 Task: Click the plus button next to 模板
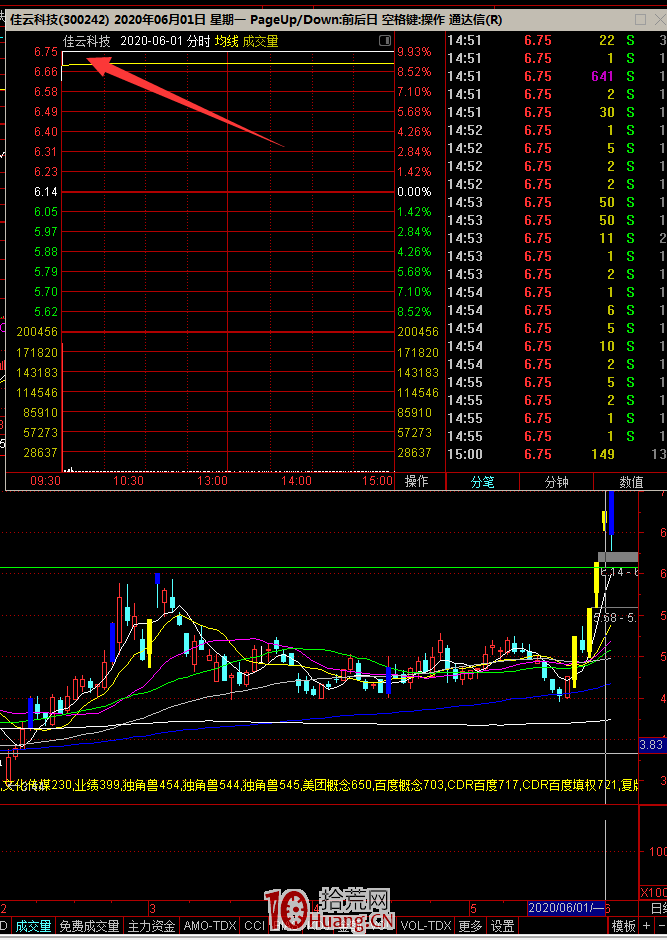[x=647, y=926]
